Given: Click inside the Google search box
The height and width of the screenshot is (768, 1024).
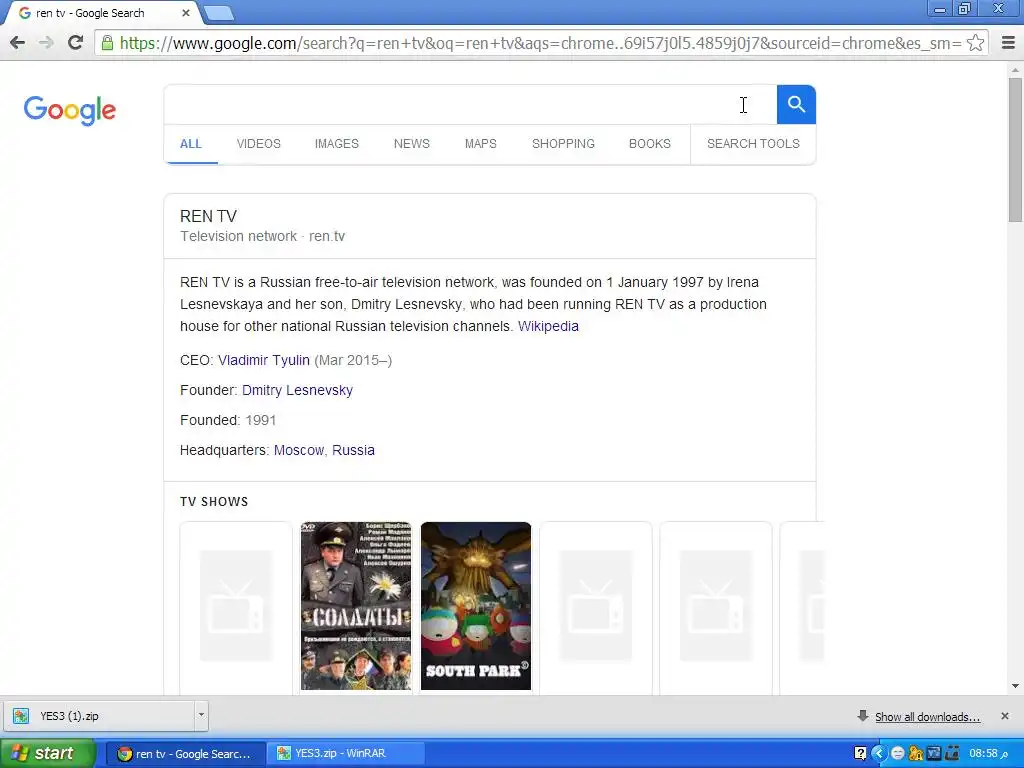Looking at the screenshot, I should [470, 104].
